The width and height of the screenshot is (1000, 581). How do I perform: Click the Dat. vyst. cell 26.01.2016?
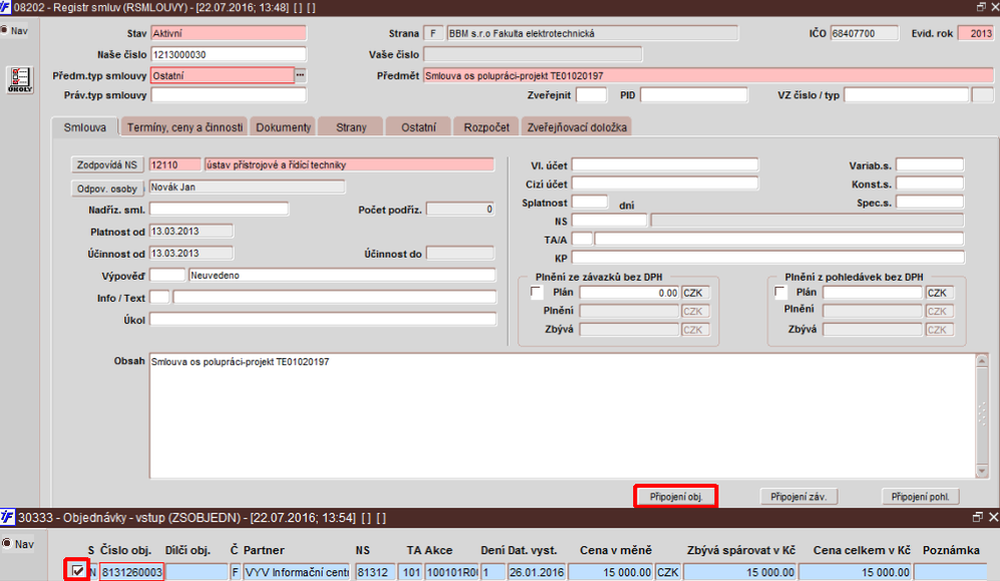point(536,571)
